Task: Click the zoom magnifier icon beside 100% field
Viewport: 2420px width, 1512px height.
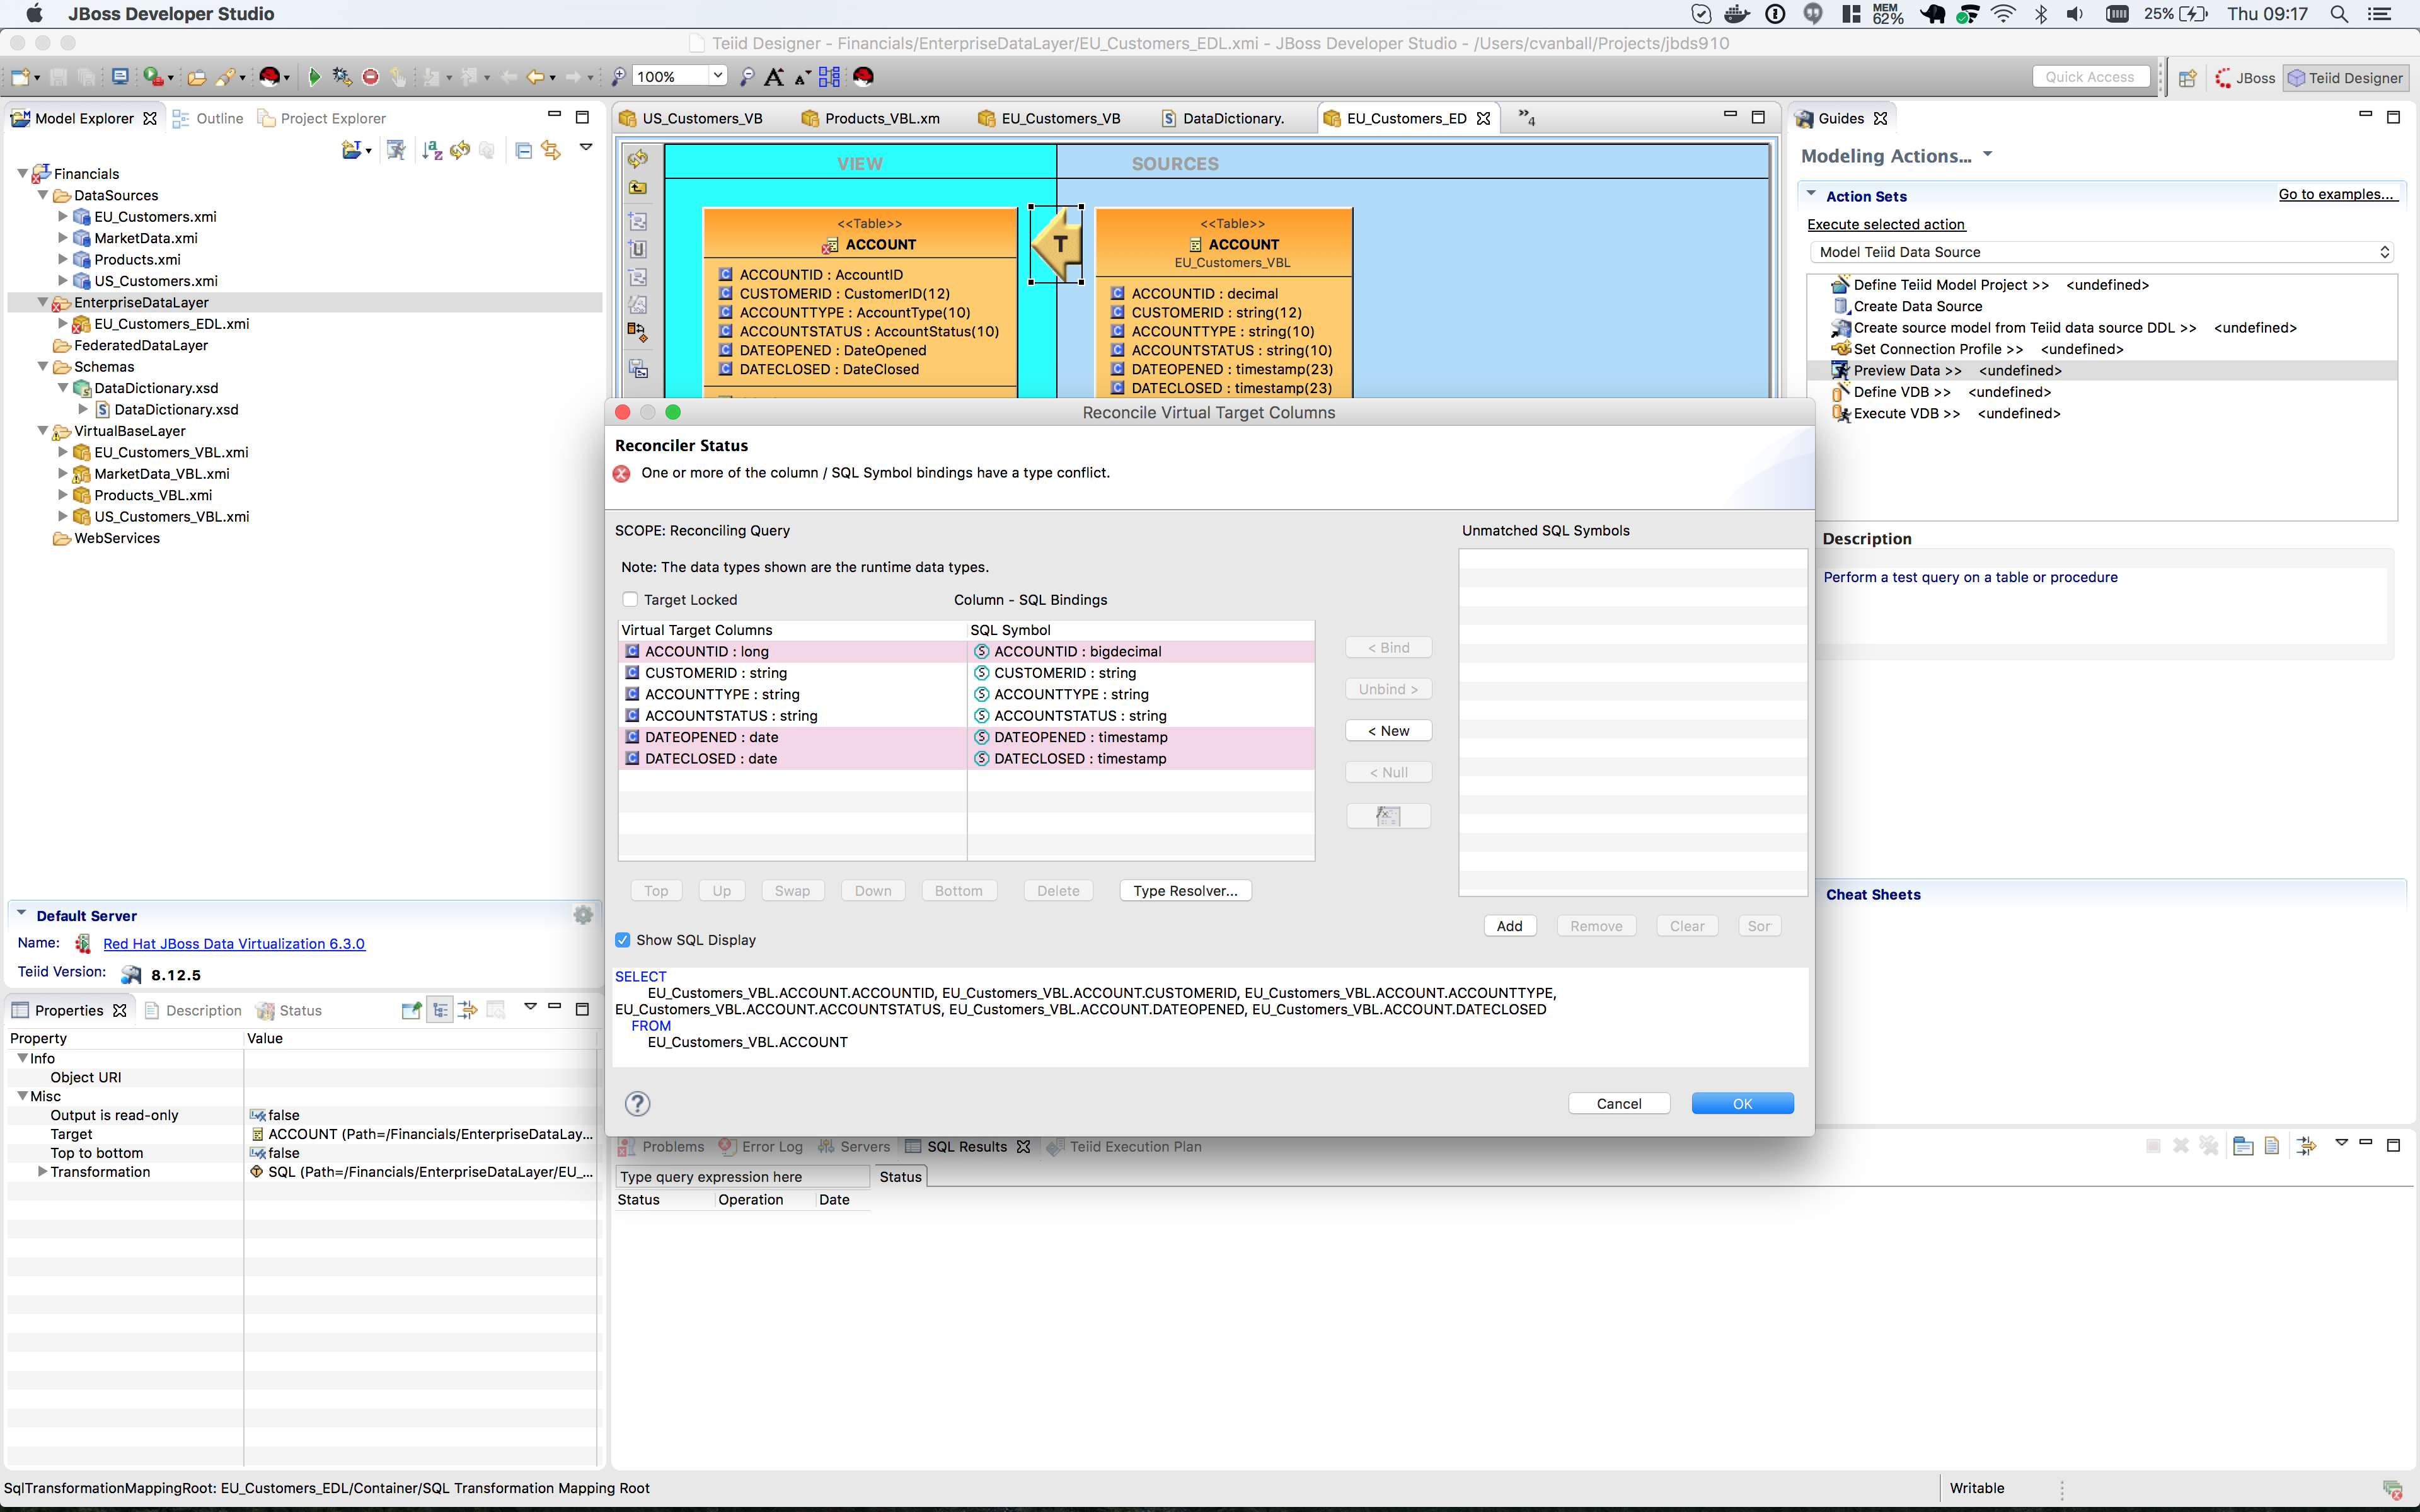Action: [x=619, y=77]
